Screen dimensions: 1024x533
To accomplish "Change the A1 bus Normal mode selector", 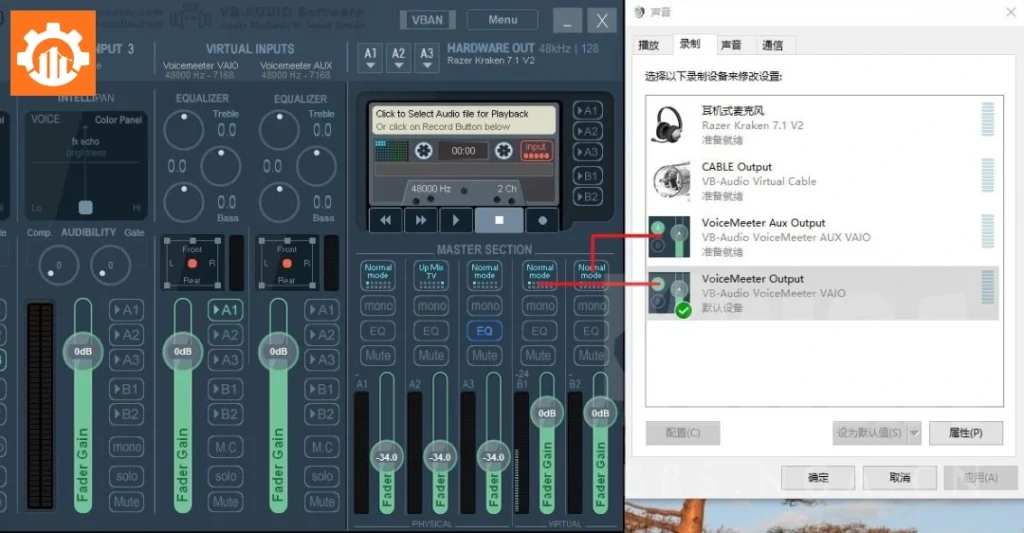I will click(x=377, y=276).
